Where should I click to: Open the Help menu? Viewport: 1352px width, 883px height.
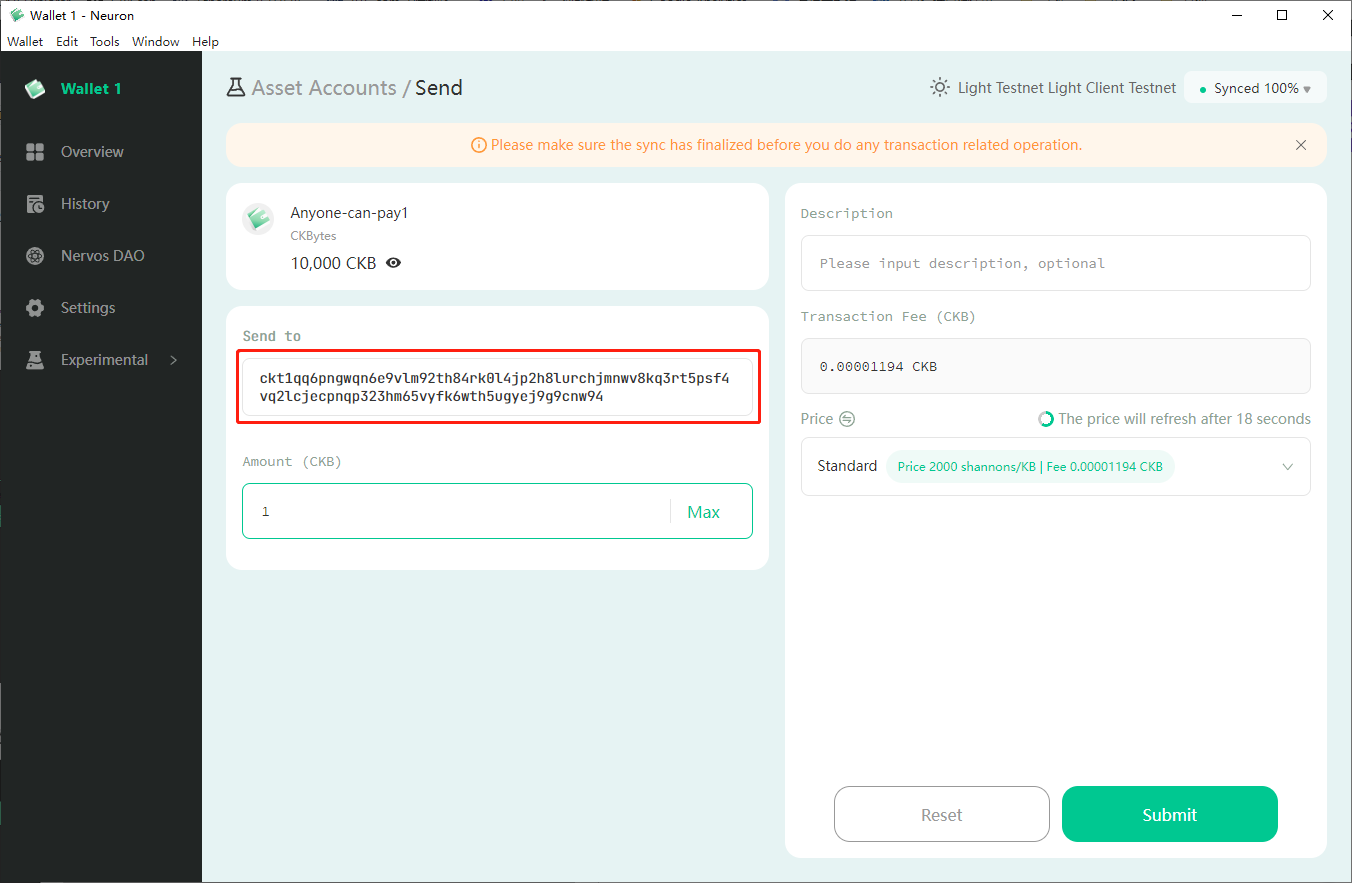[x=205, y=42]
